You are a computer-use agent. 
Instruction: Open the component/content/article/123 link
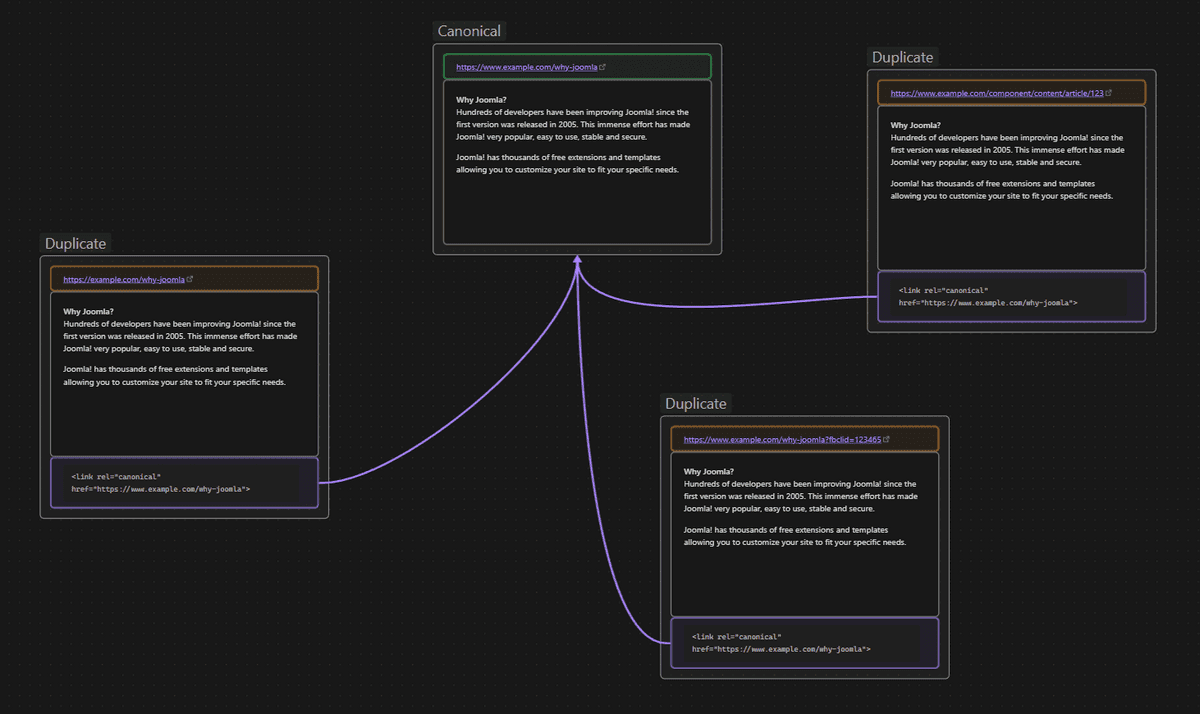pyautogui.click(x=996, y=93)
